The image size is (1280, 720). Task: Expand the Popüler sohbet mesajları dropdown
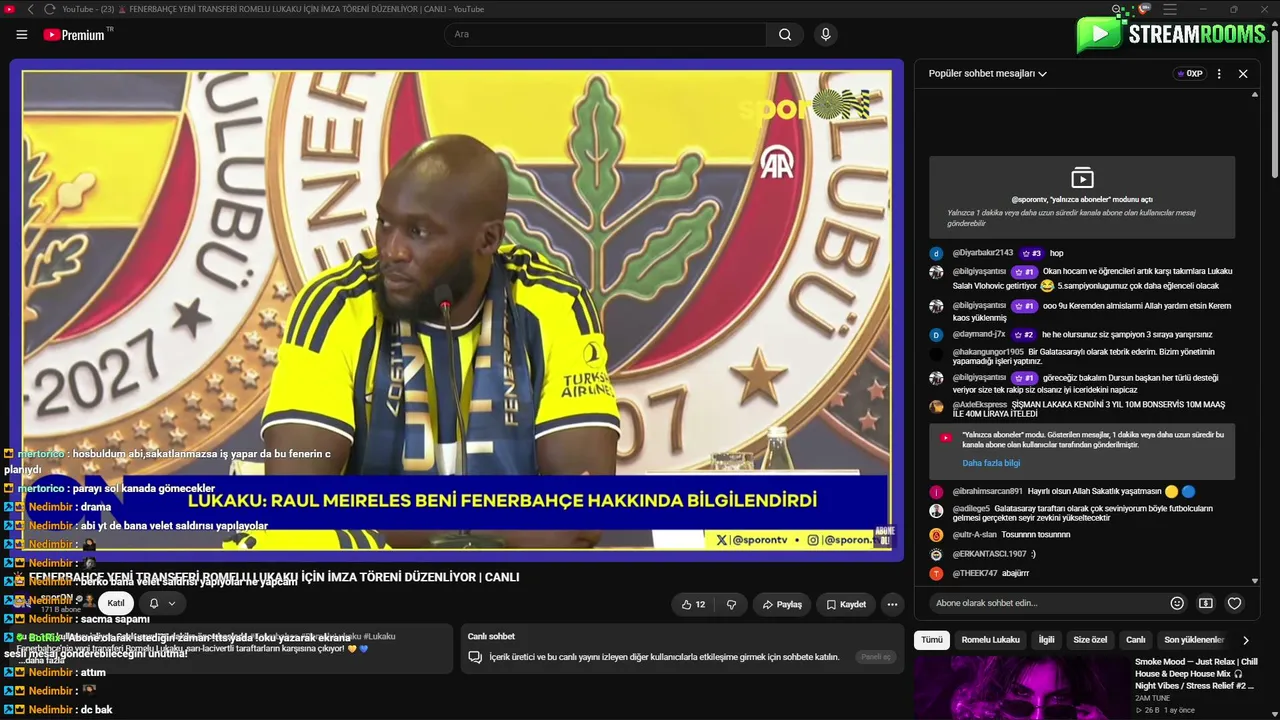988,74
